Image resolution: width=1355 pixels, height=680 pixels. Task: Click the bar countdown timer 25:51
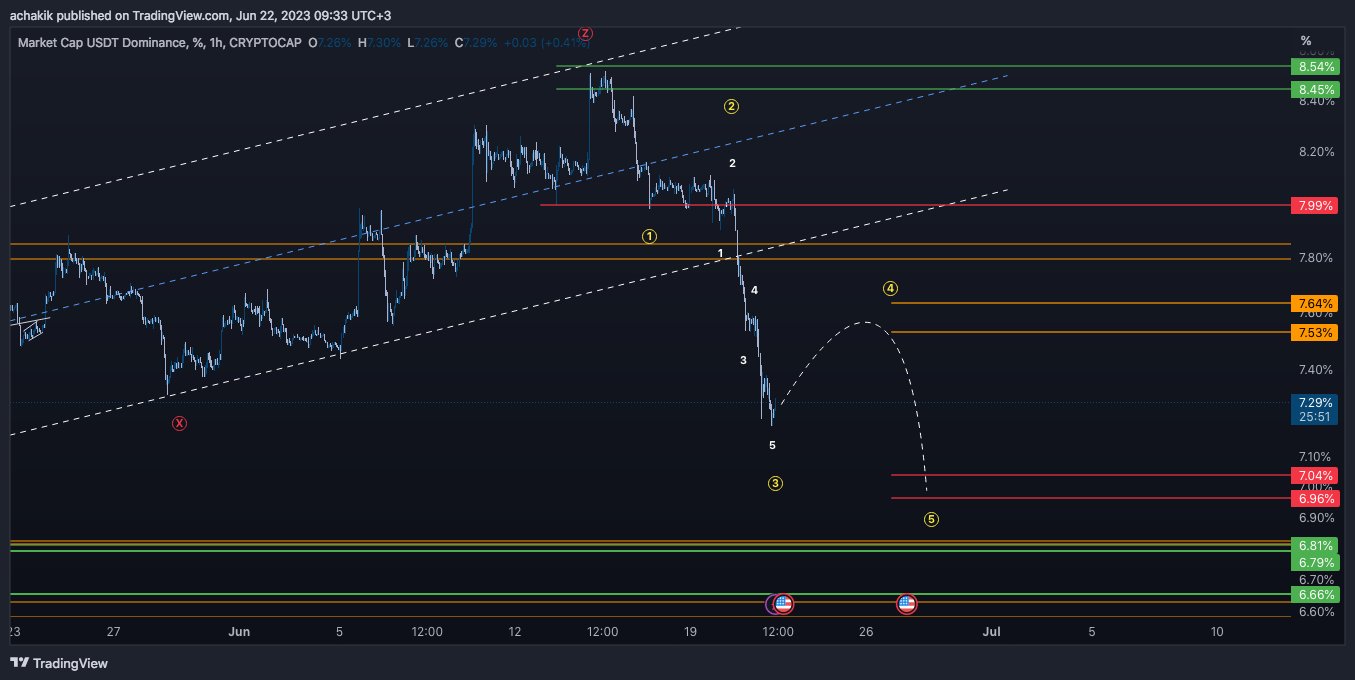click(1315, 417)
